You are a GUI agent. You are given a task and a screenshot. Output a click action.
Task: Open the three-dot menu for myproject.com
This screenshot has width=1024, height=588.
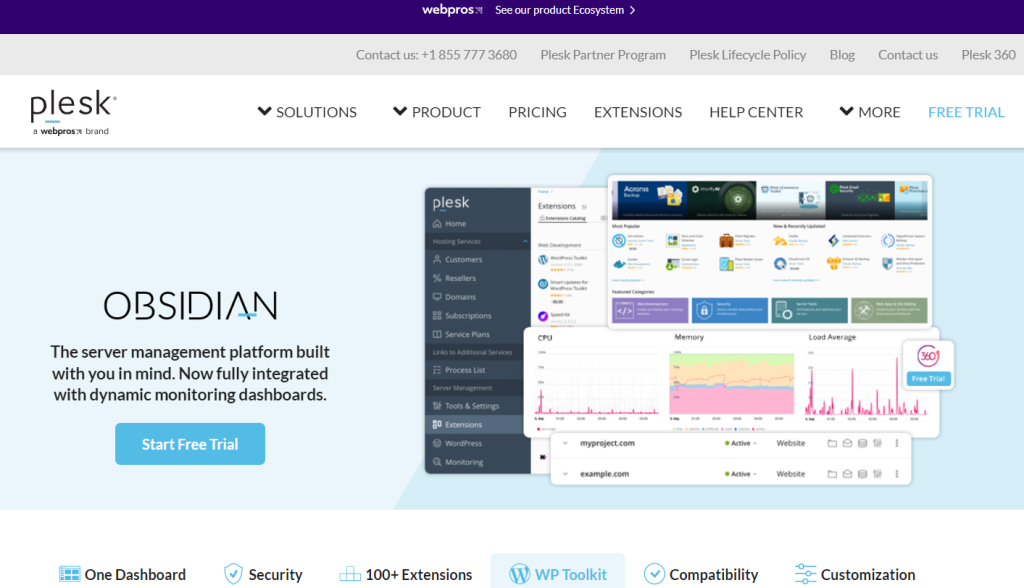[897, 443]
